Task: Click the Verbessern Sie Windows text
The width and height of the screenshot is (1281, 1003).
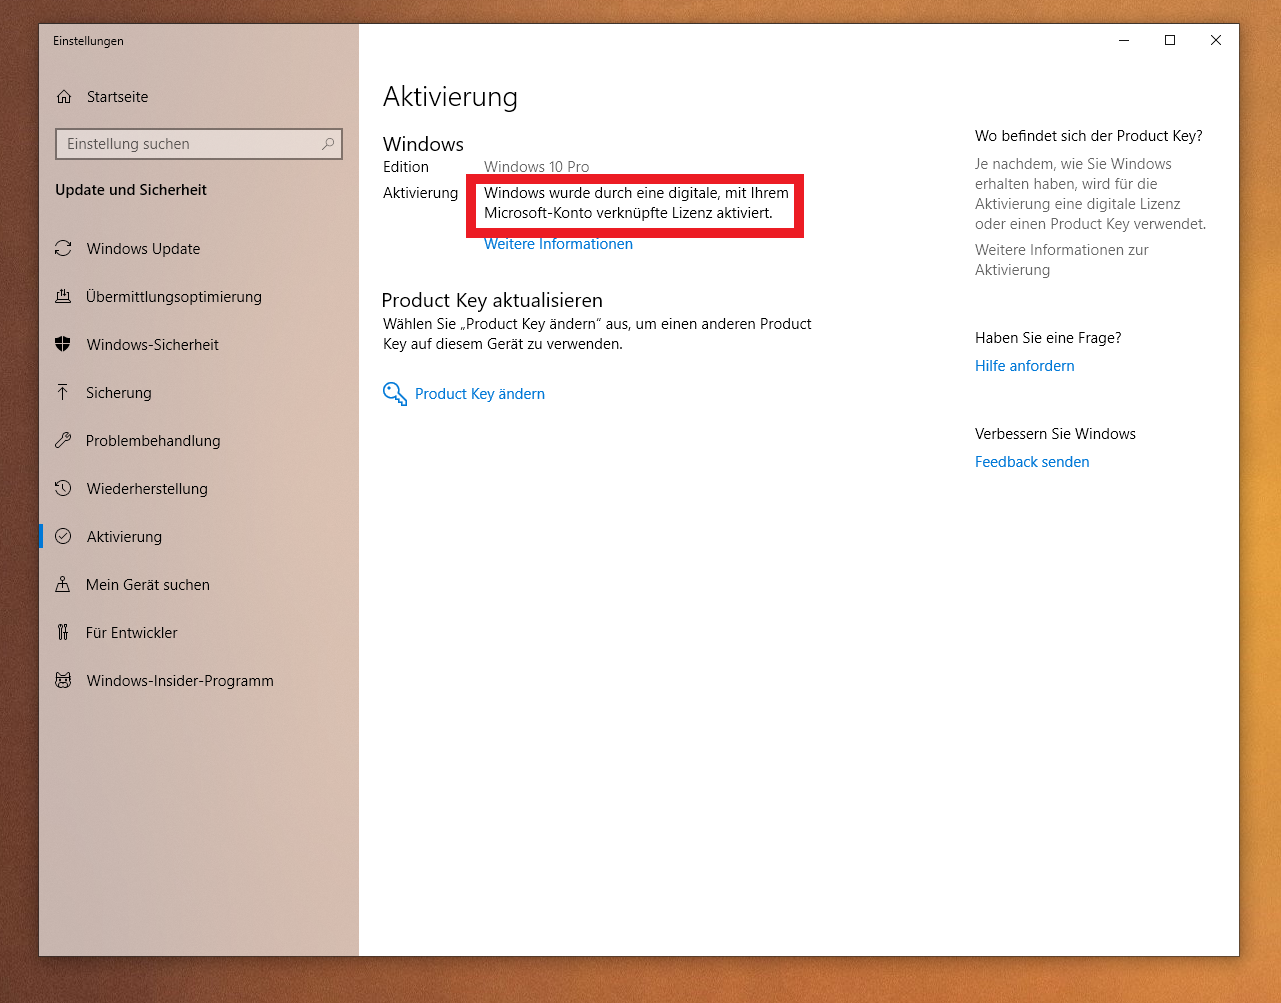Action: pos(1055,434)
